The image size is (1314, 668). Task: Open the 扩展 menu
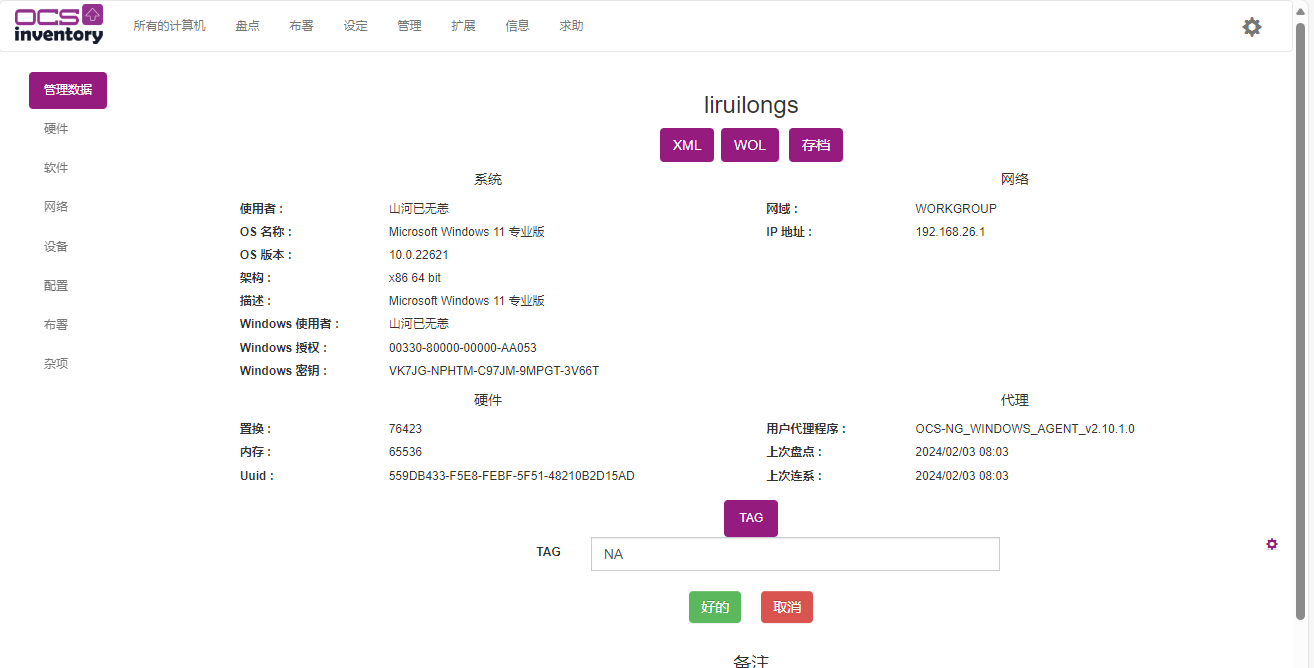[x=463, y=26]
